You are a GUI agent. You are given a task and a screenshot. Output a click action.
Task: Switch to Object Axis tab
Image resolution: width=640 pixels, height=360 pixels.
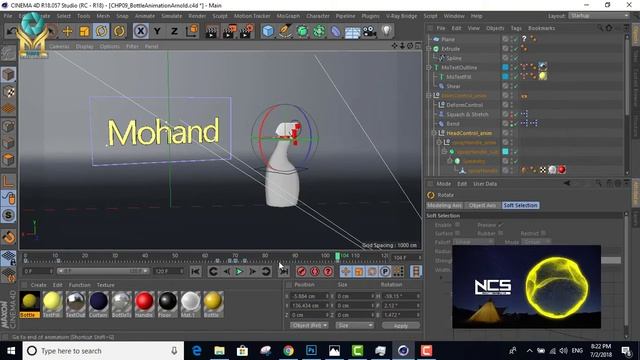pyautogui.click(x=482, y=205)
